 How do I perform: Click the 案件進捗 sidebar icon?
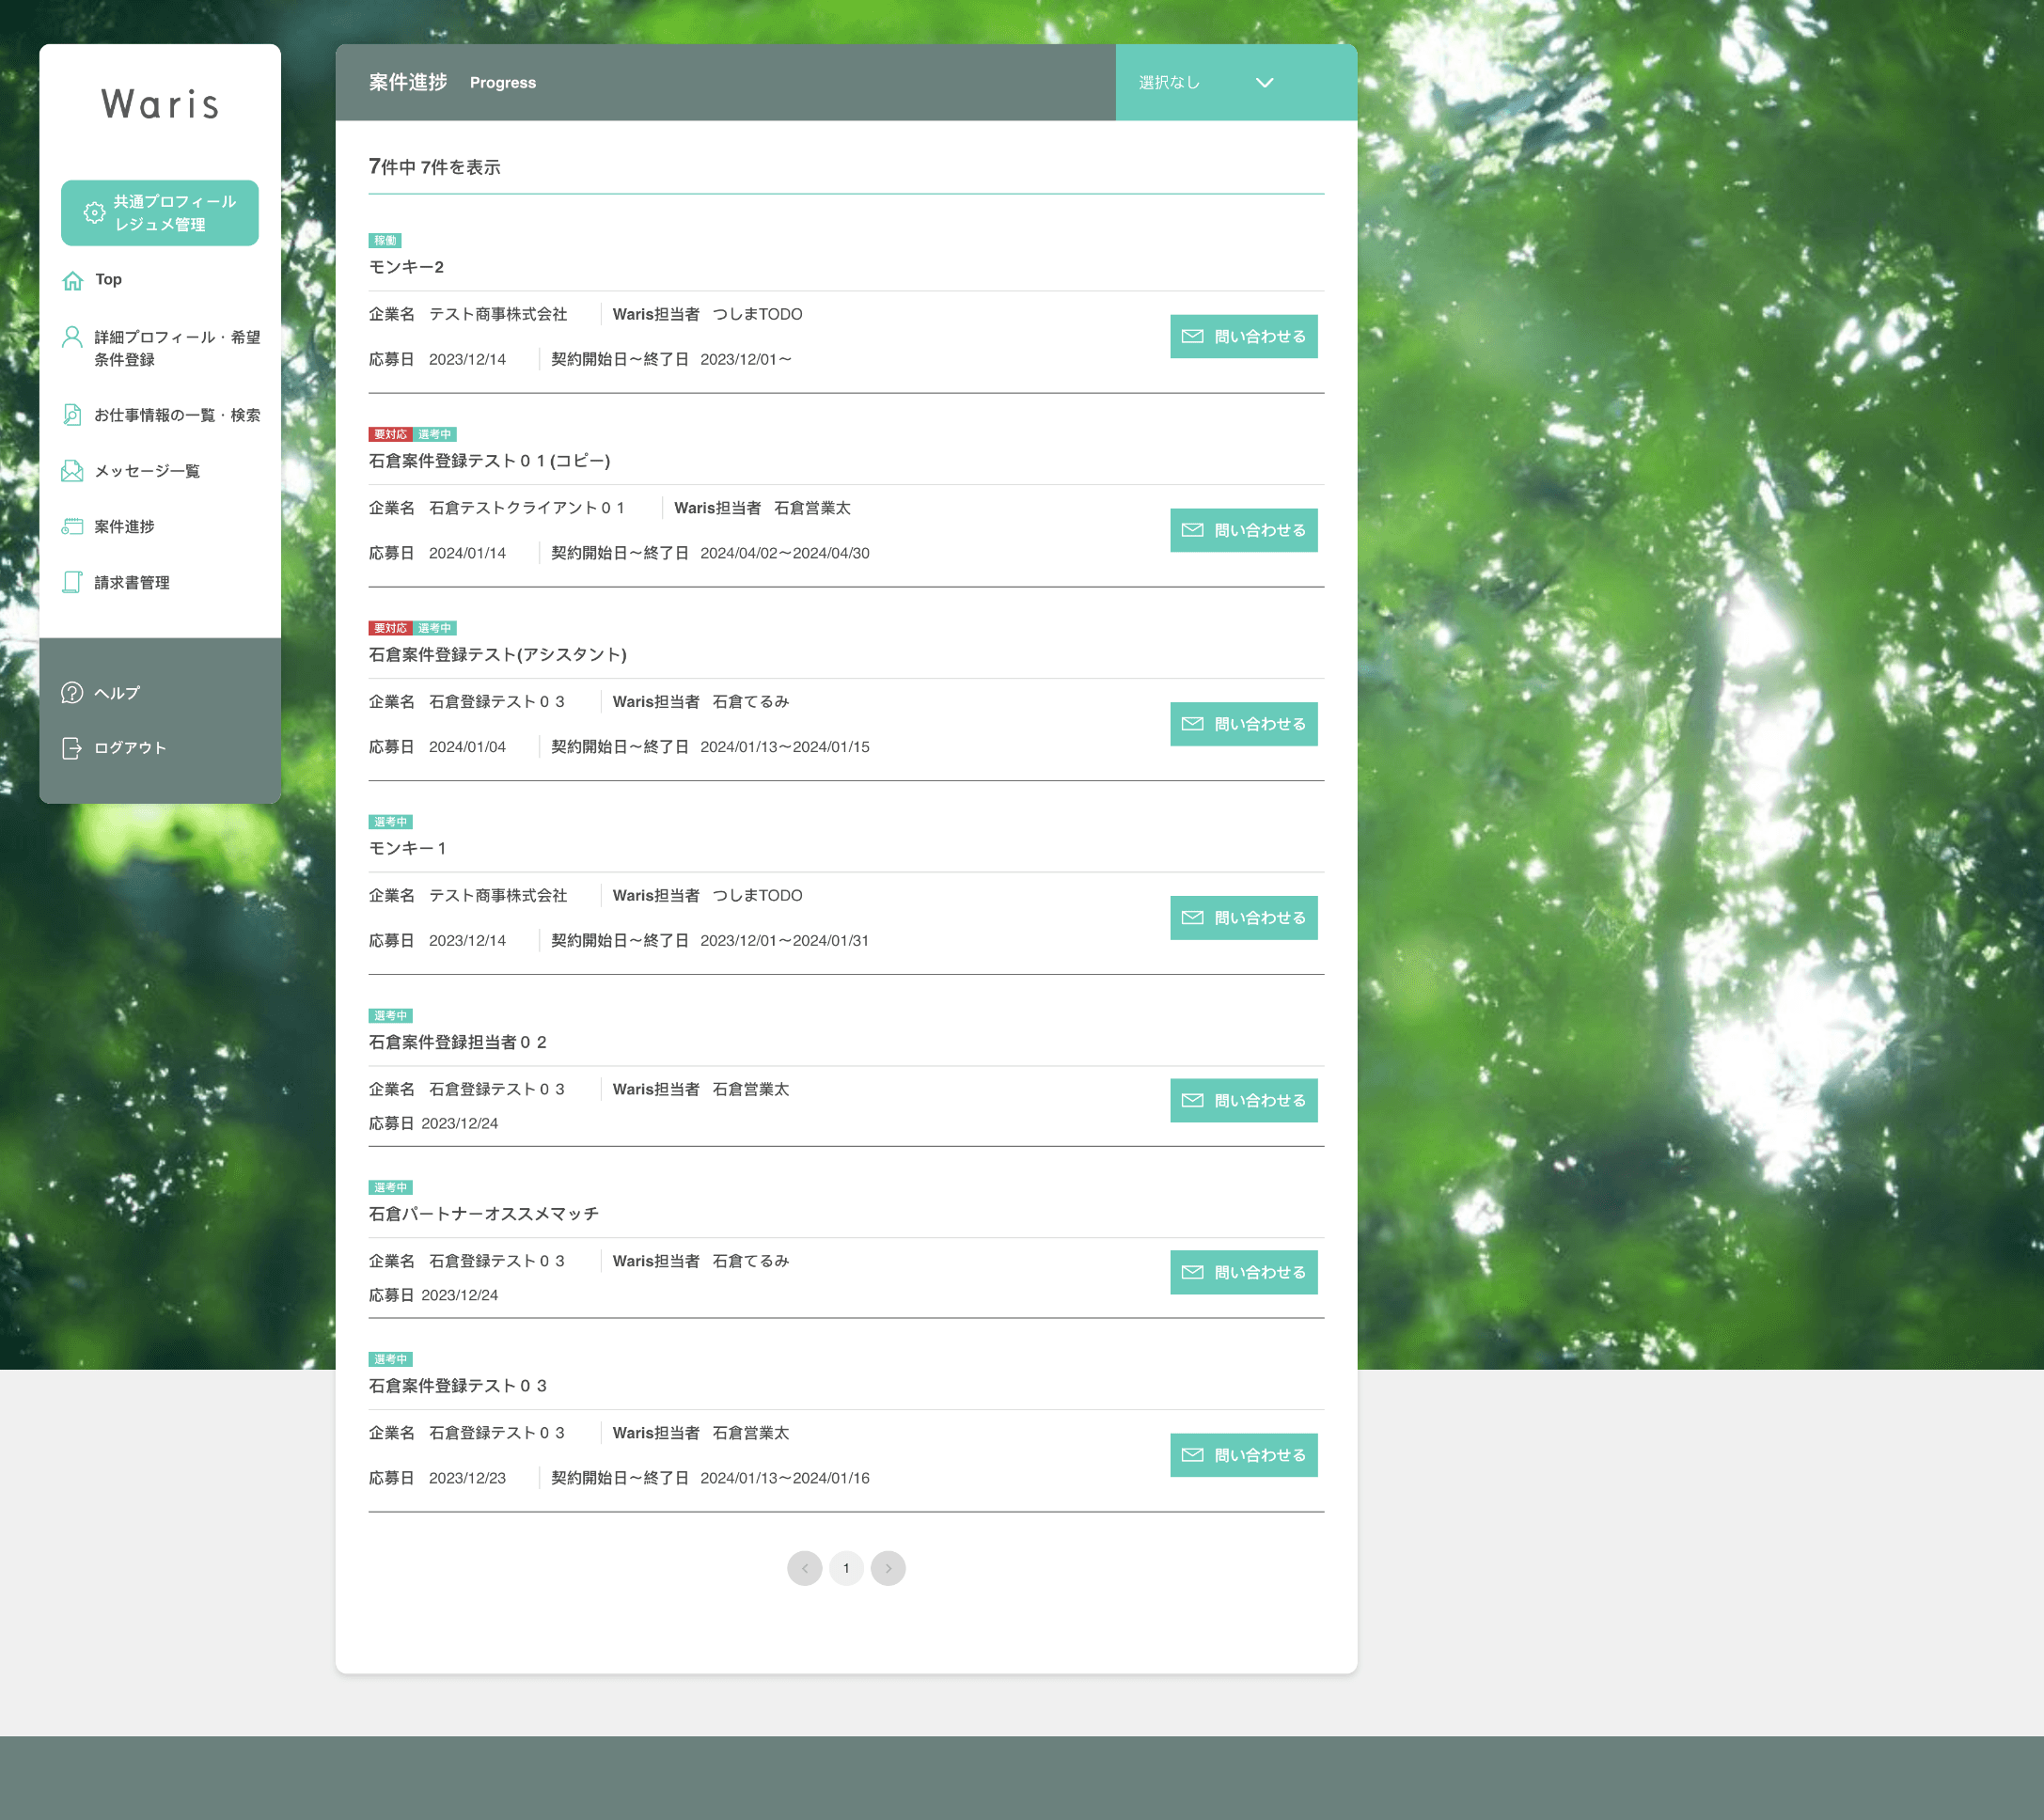click(72, 526)
